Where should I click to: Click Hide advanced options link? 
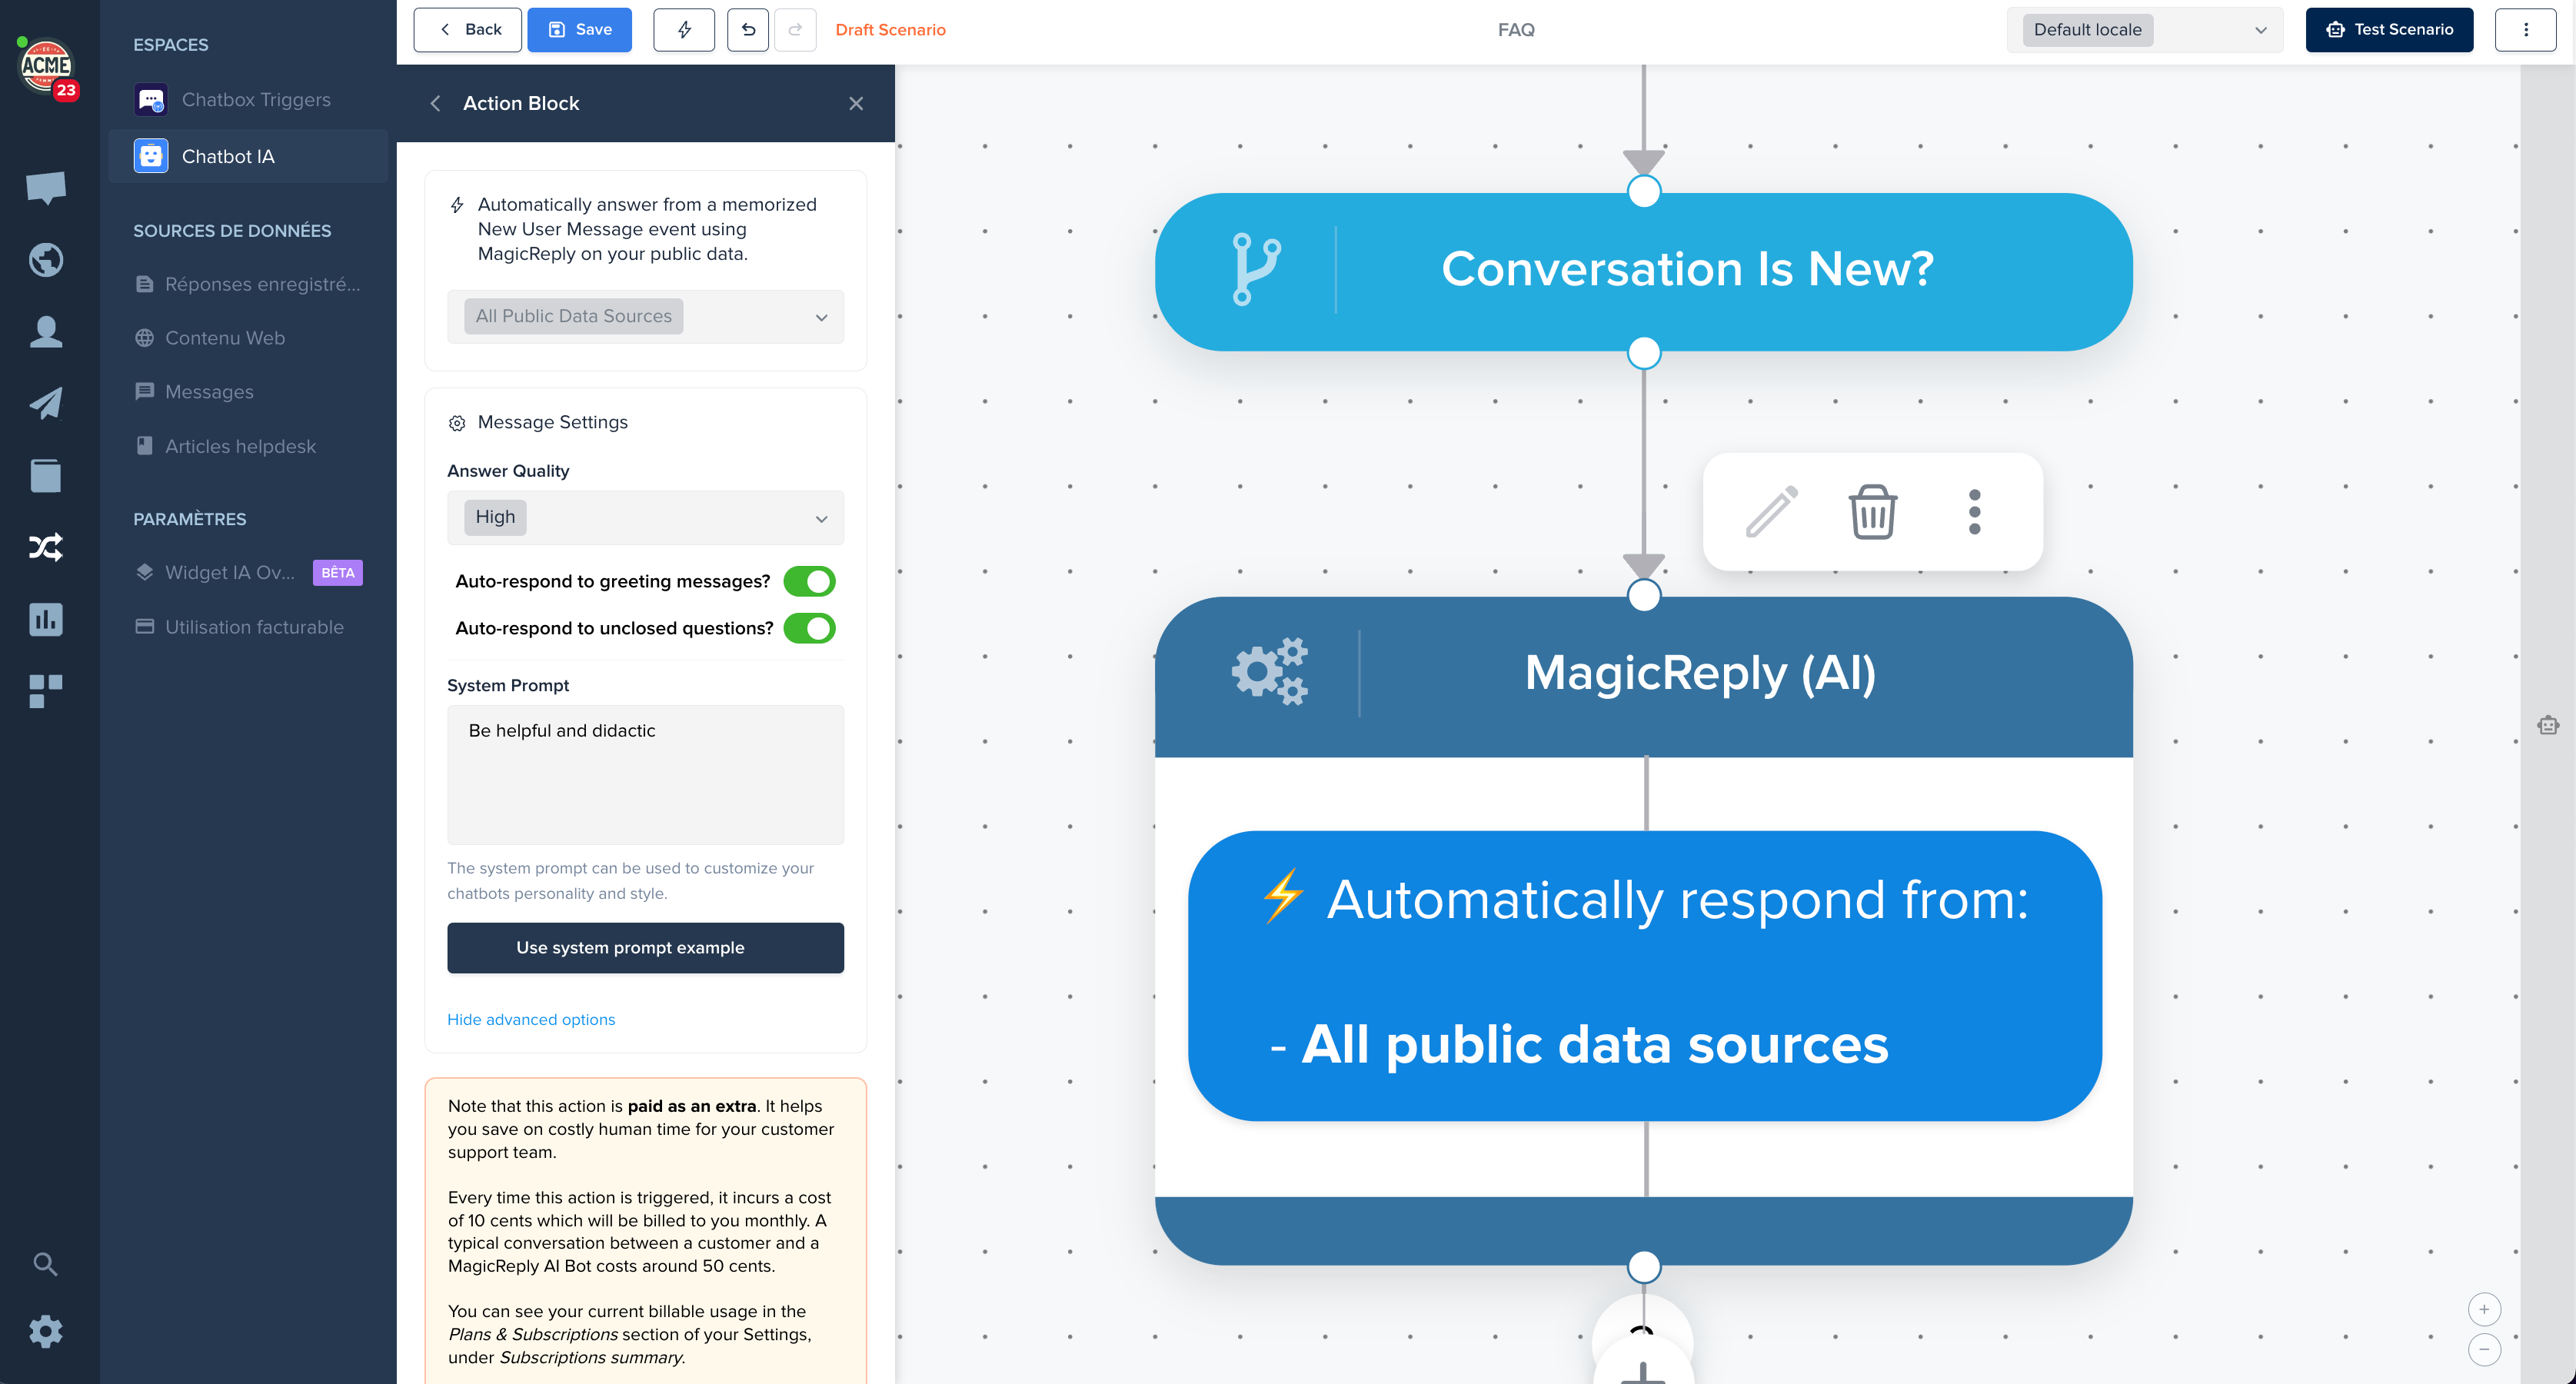point(531,1019)
